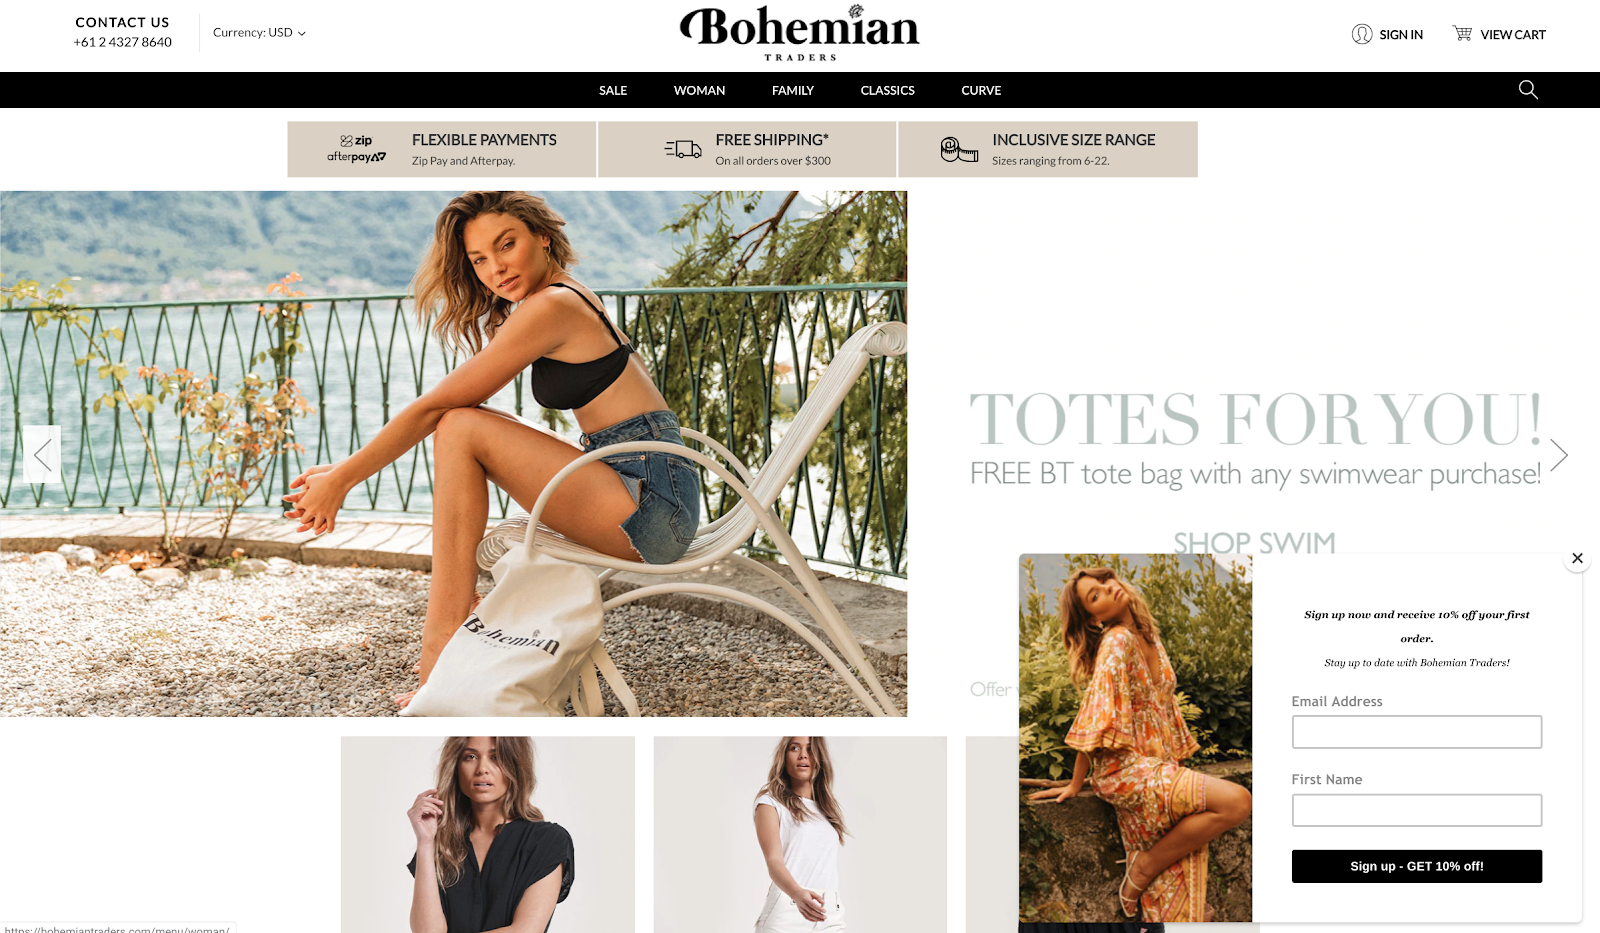
Task: Focus the Email Address field
Action: point(1416,732)
